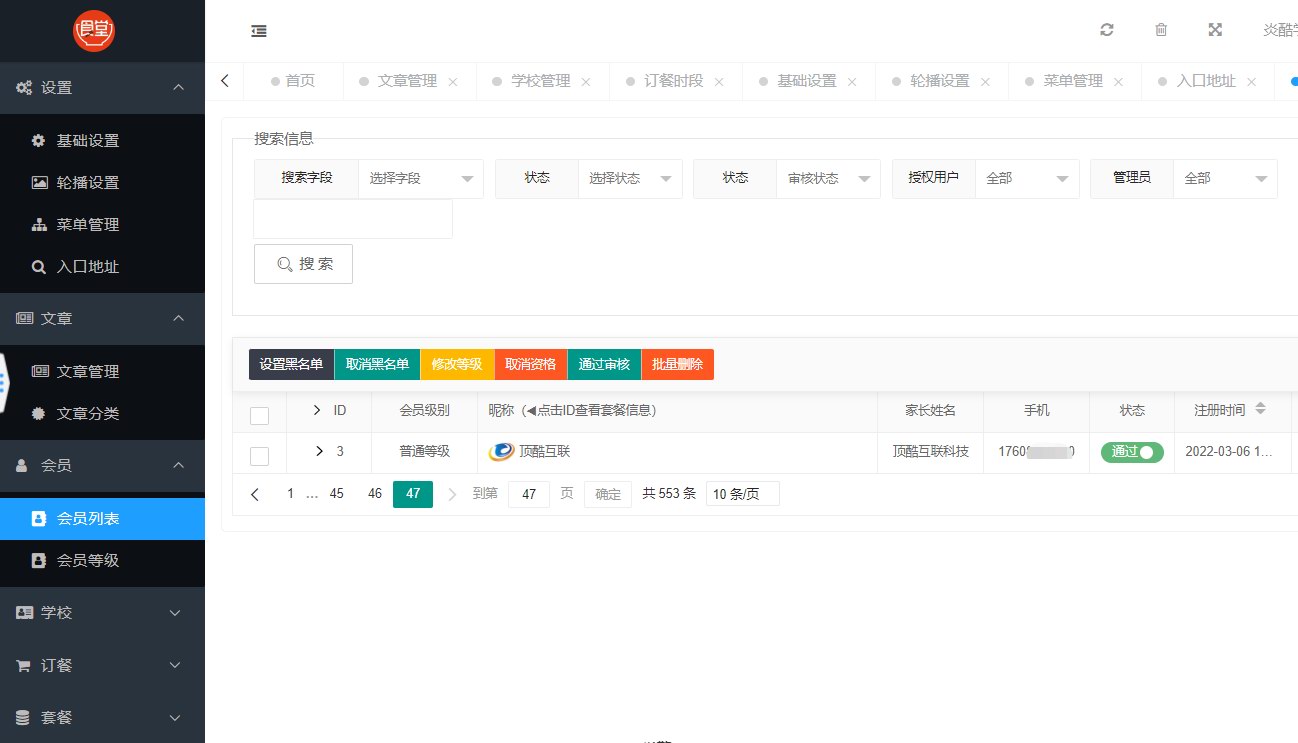Viewport: 1298px width, 743px height.
Task: Click the 取消黑名单 button
Action: pyautogui.click(x=377, y=364)
